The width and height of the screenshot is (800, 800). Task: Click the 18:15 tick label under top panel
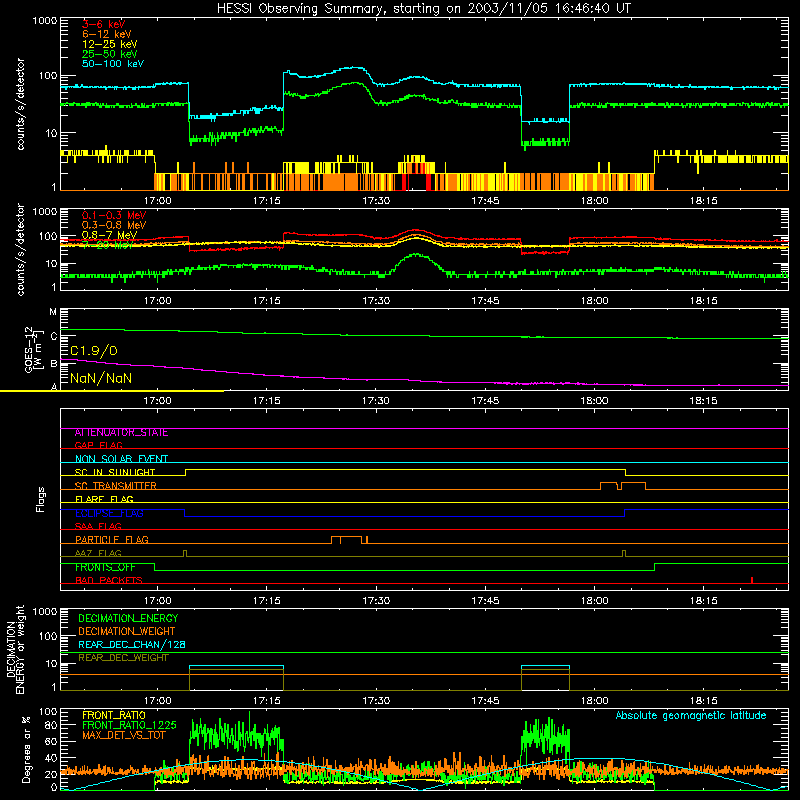[704, 201]
